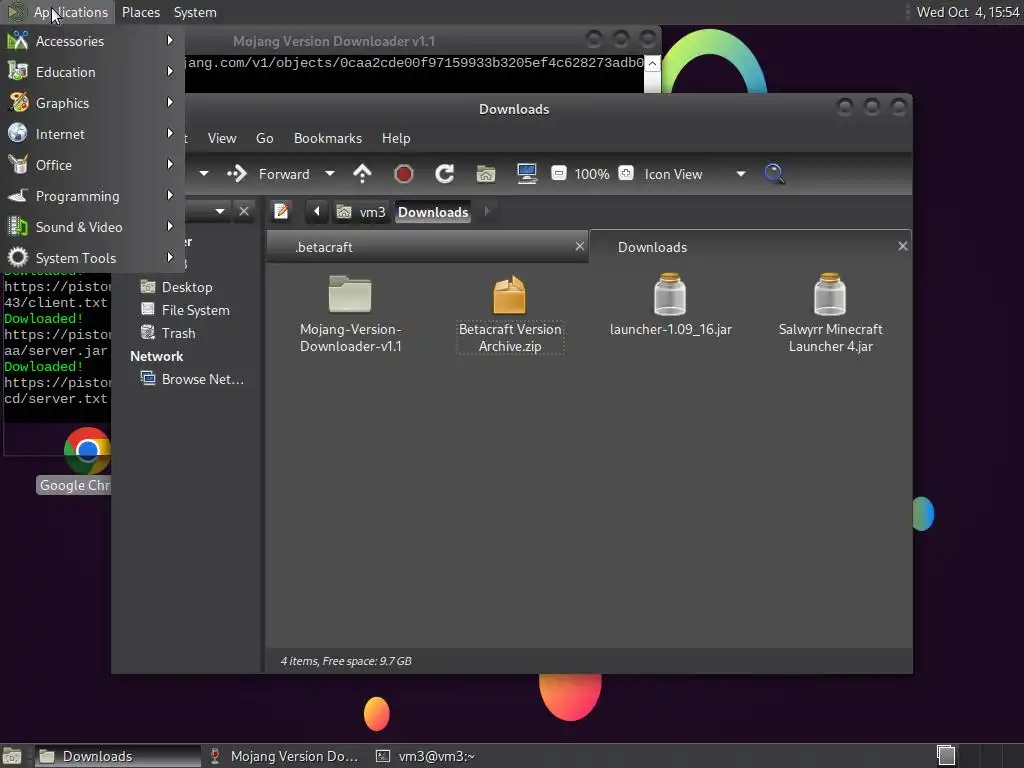The image size is (1024, 768).
Task: Click the Show Desktop icon in bottom panel
Action: click(x=12, y=756)
